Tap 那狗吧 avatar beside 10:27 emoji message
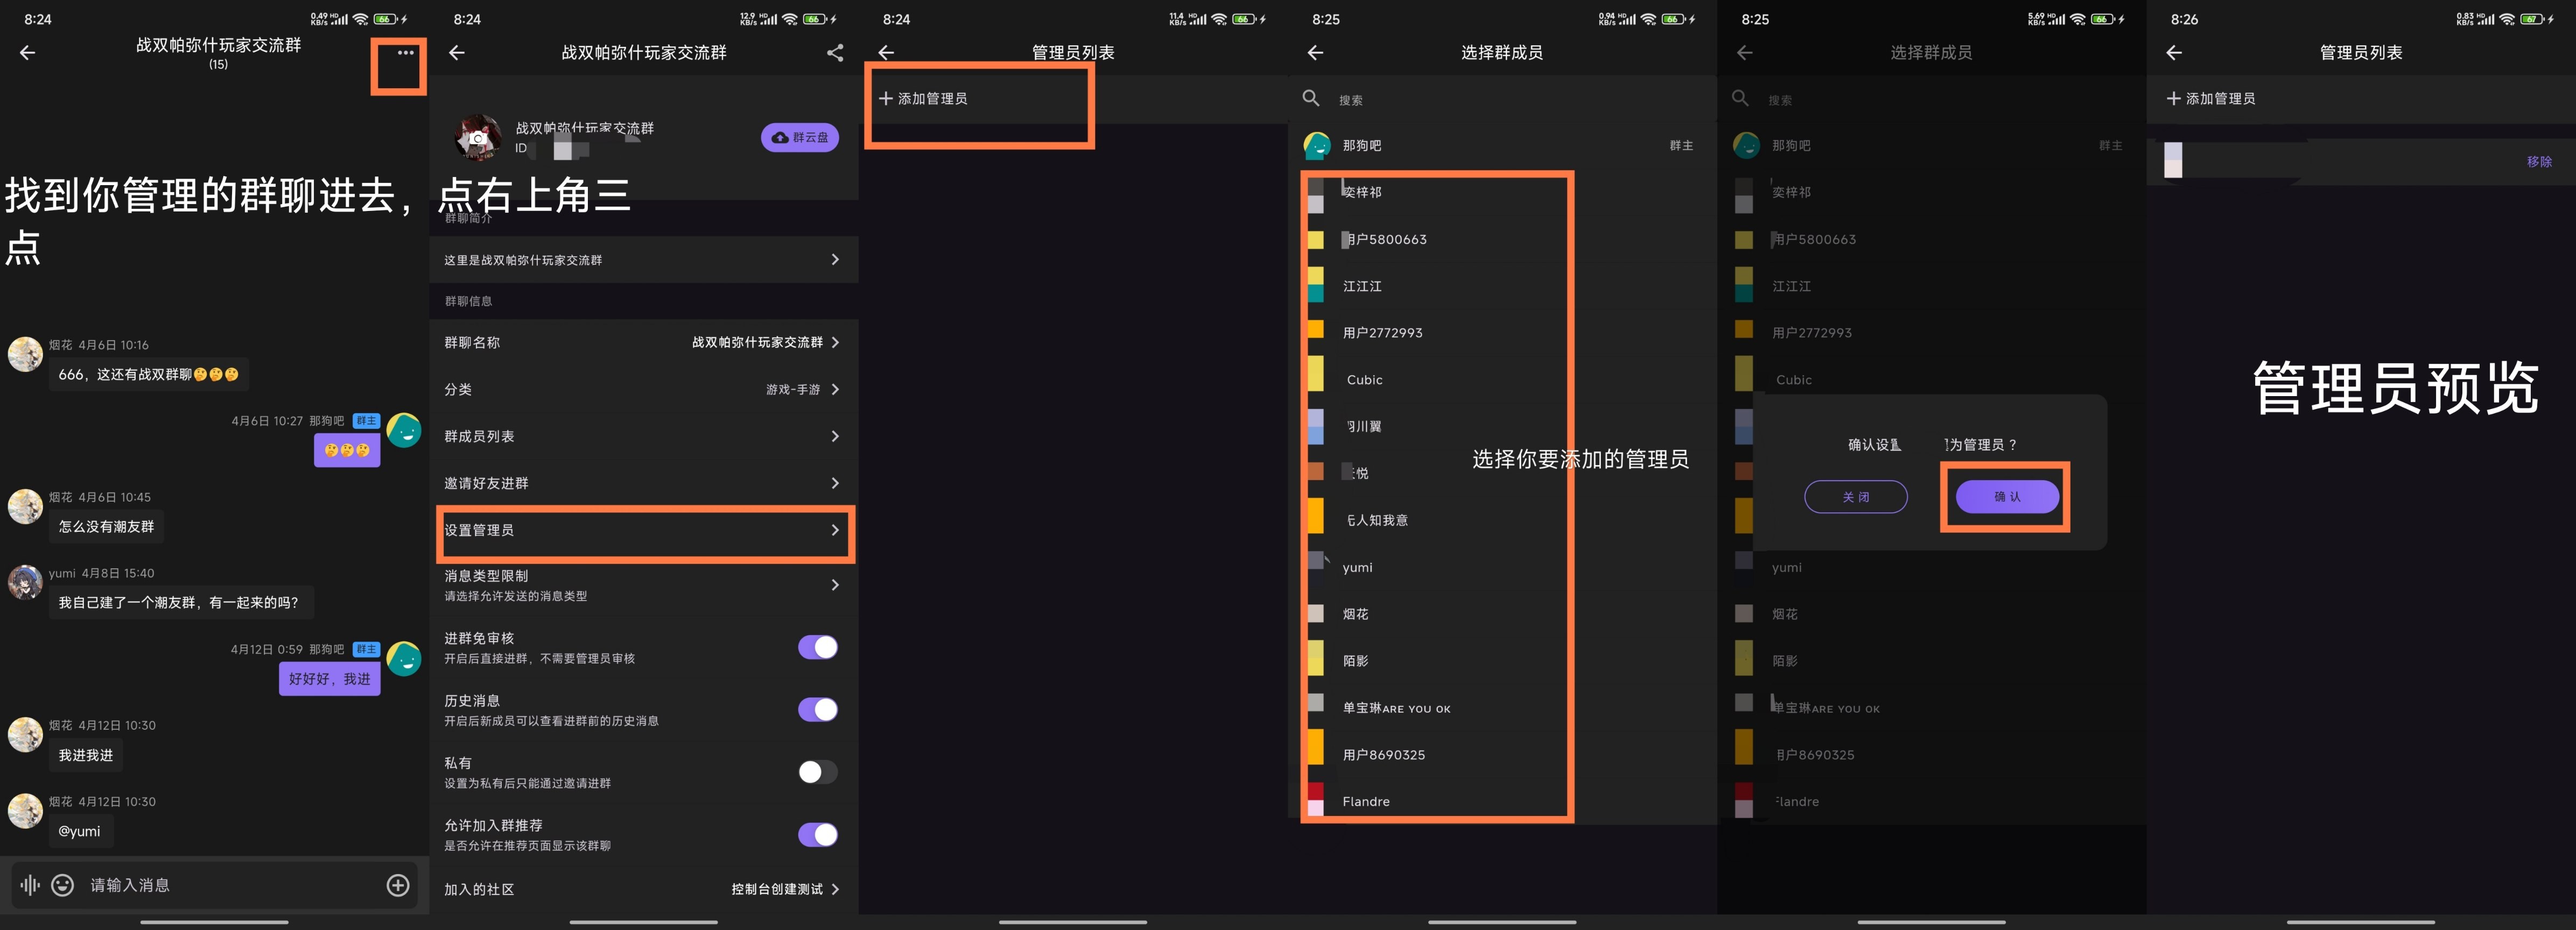The image size is (2576, 930). pyautogui.click(x=404, y=430)
